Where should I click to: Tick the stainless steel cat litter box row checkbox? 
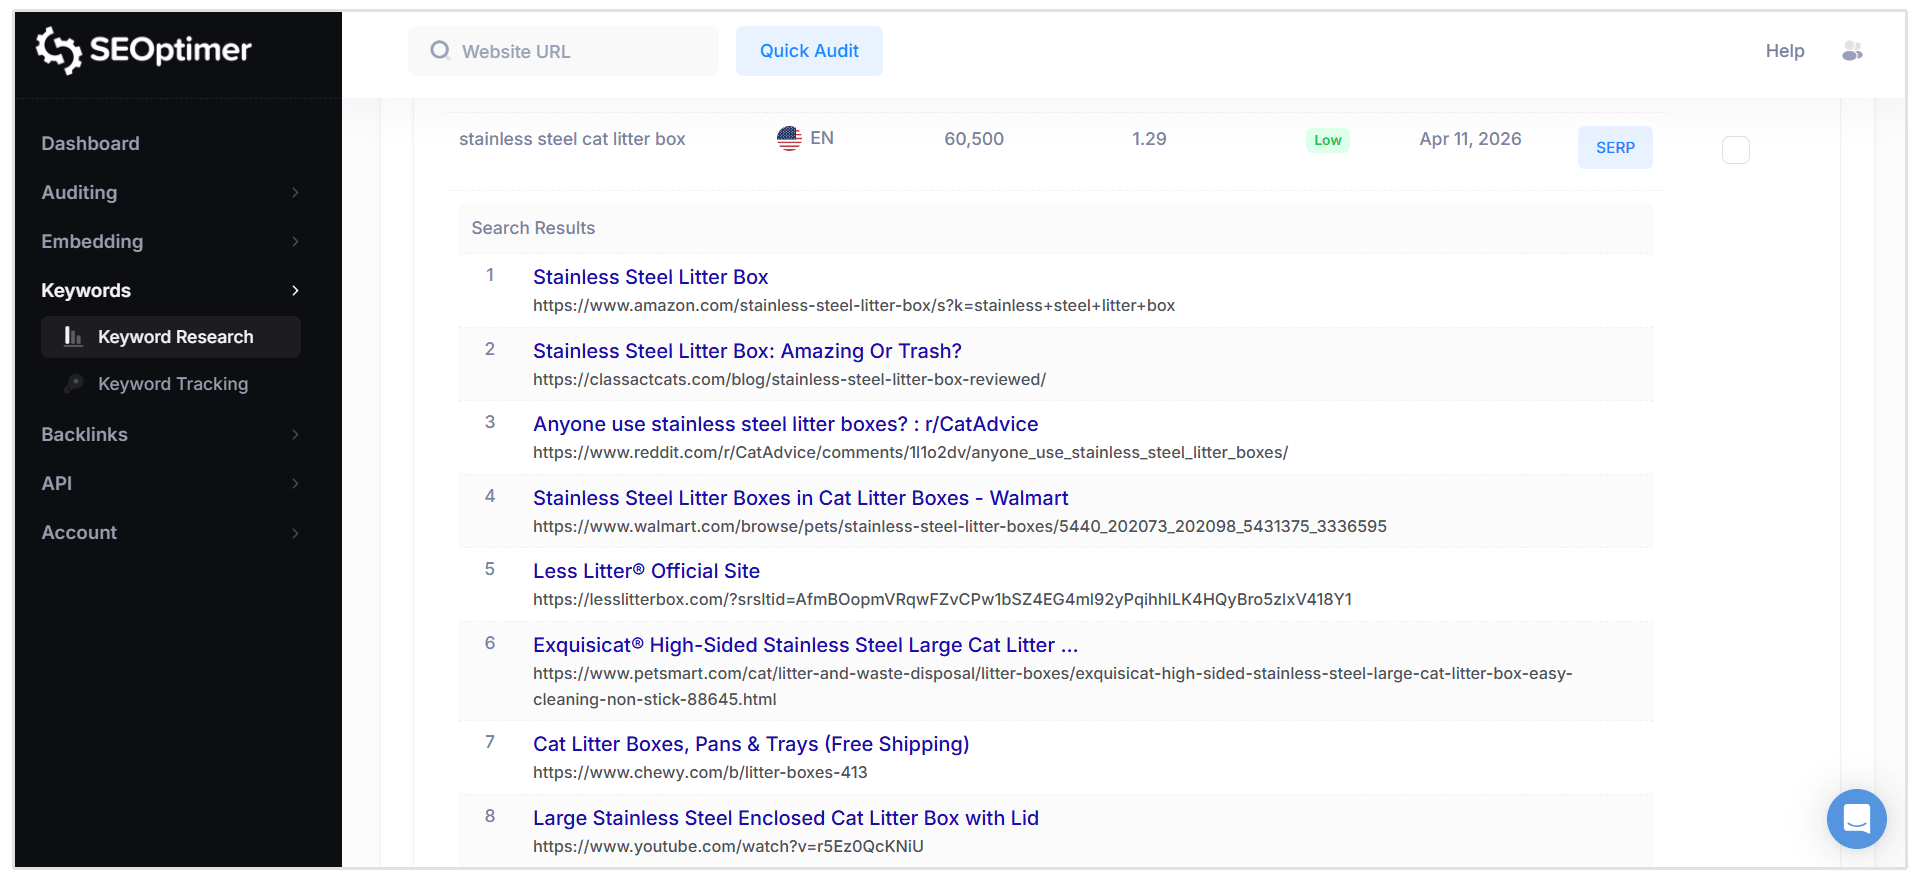point(1736,150)
